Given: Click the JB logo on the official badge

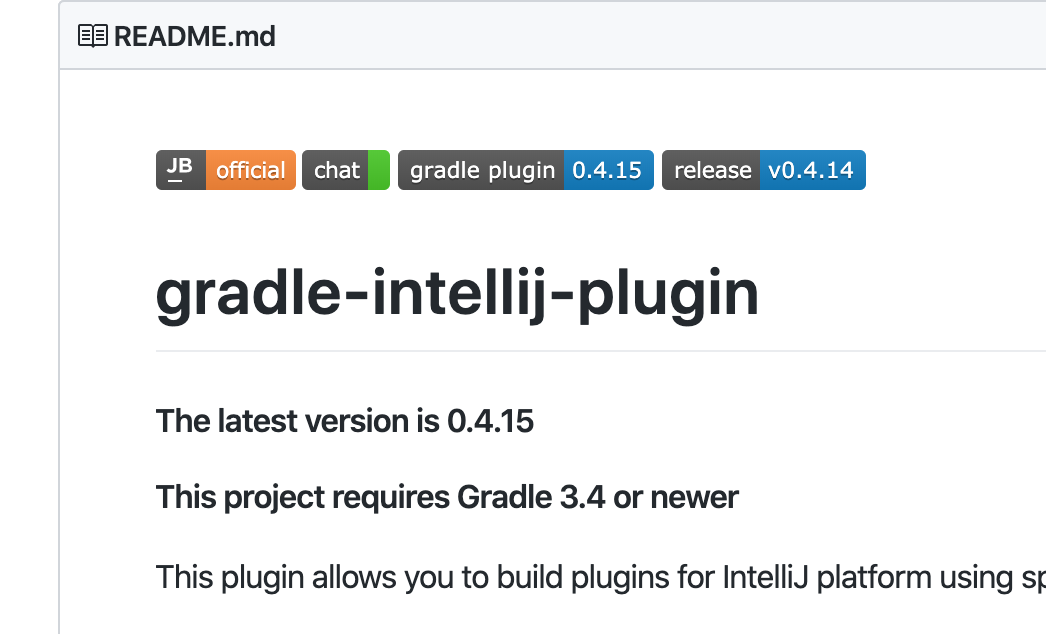Looking at the screenshot, I should coord(179,169).
